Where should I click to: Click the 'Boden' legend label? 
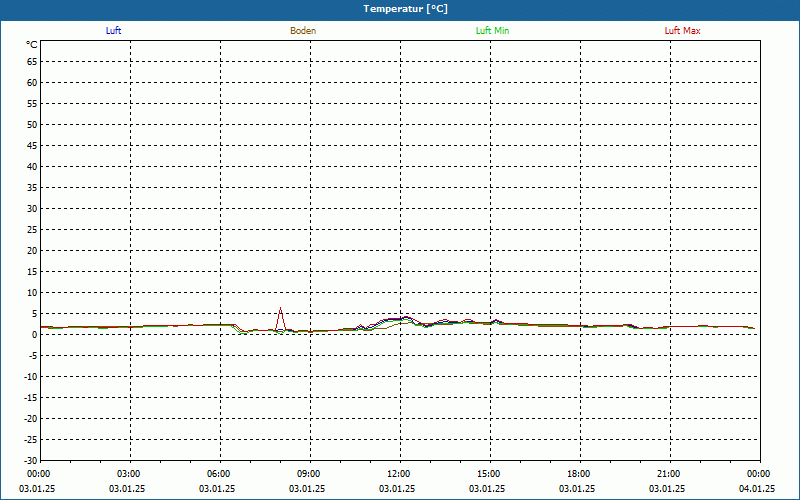tap(303, 31)
